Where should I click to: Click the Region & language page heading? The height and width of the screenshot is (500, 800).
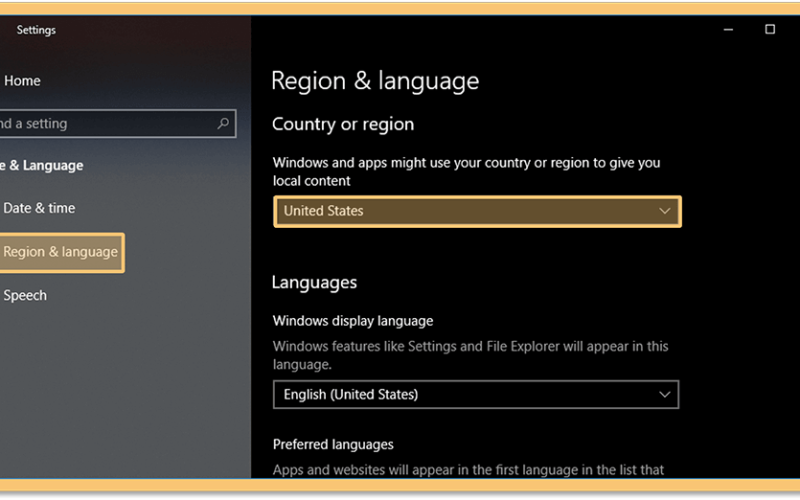[x=375, y=81]
